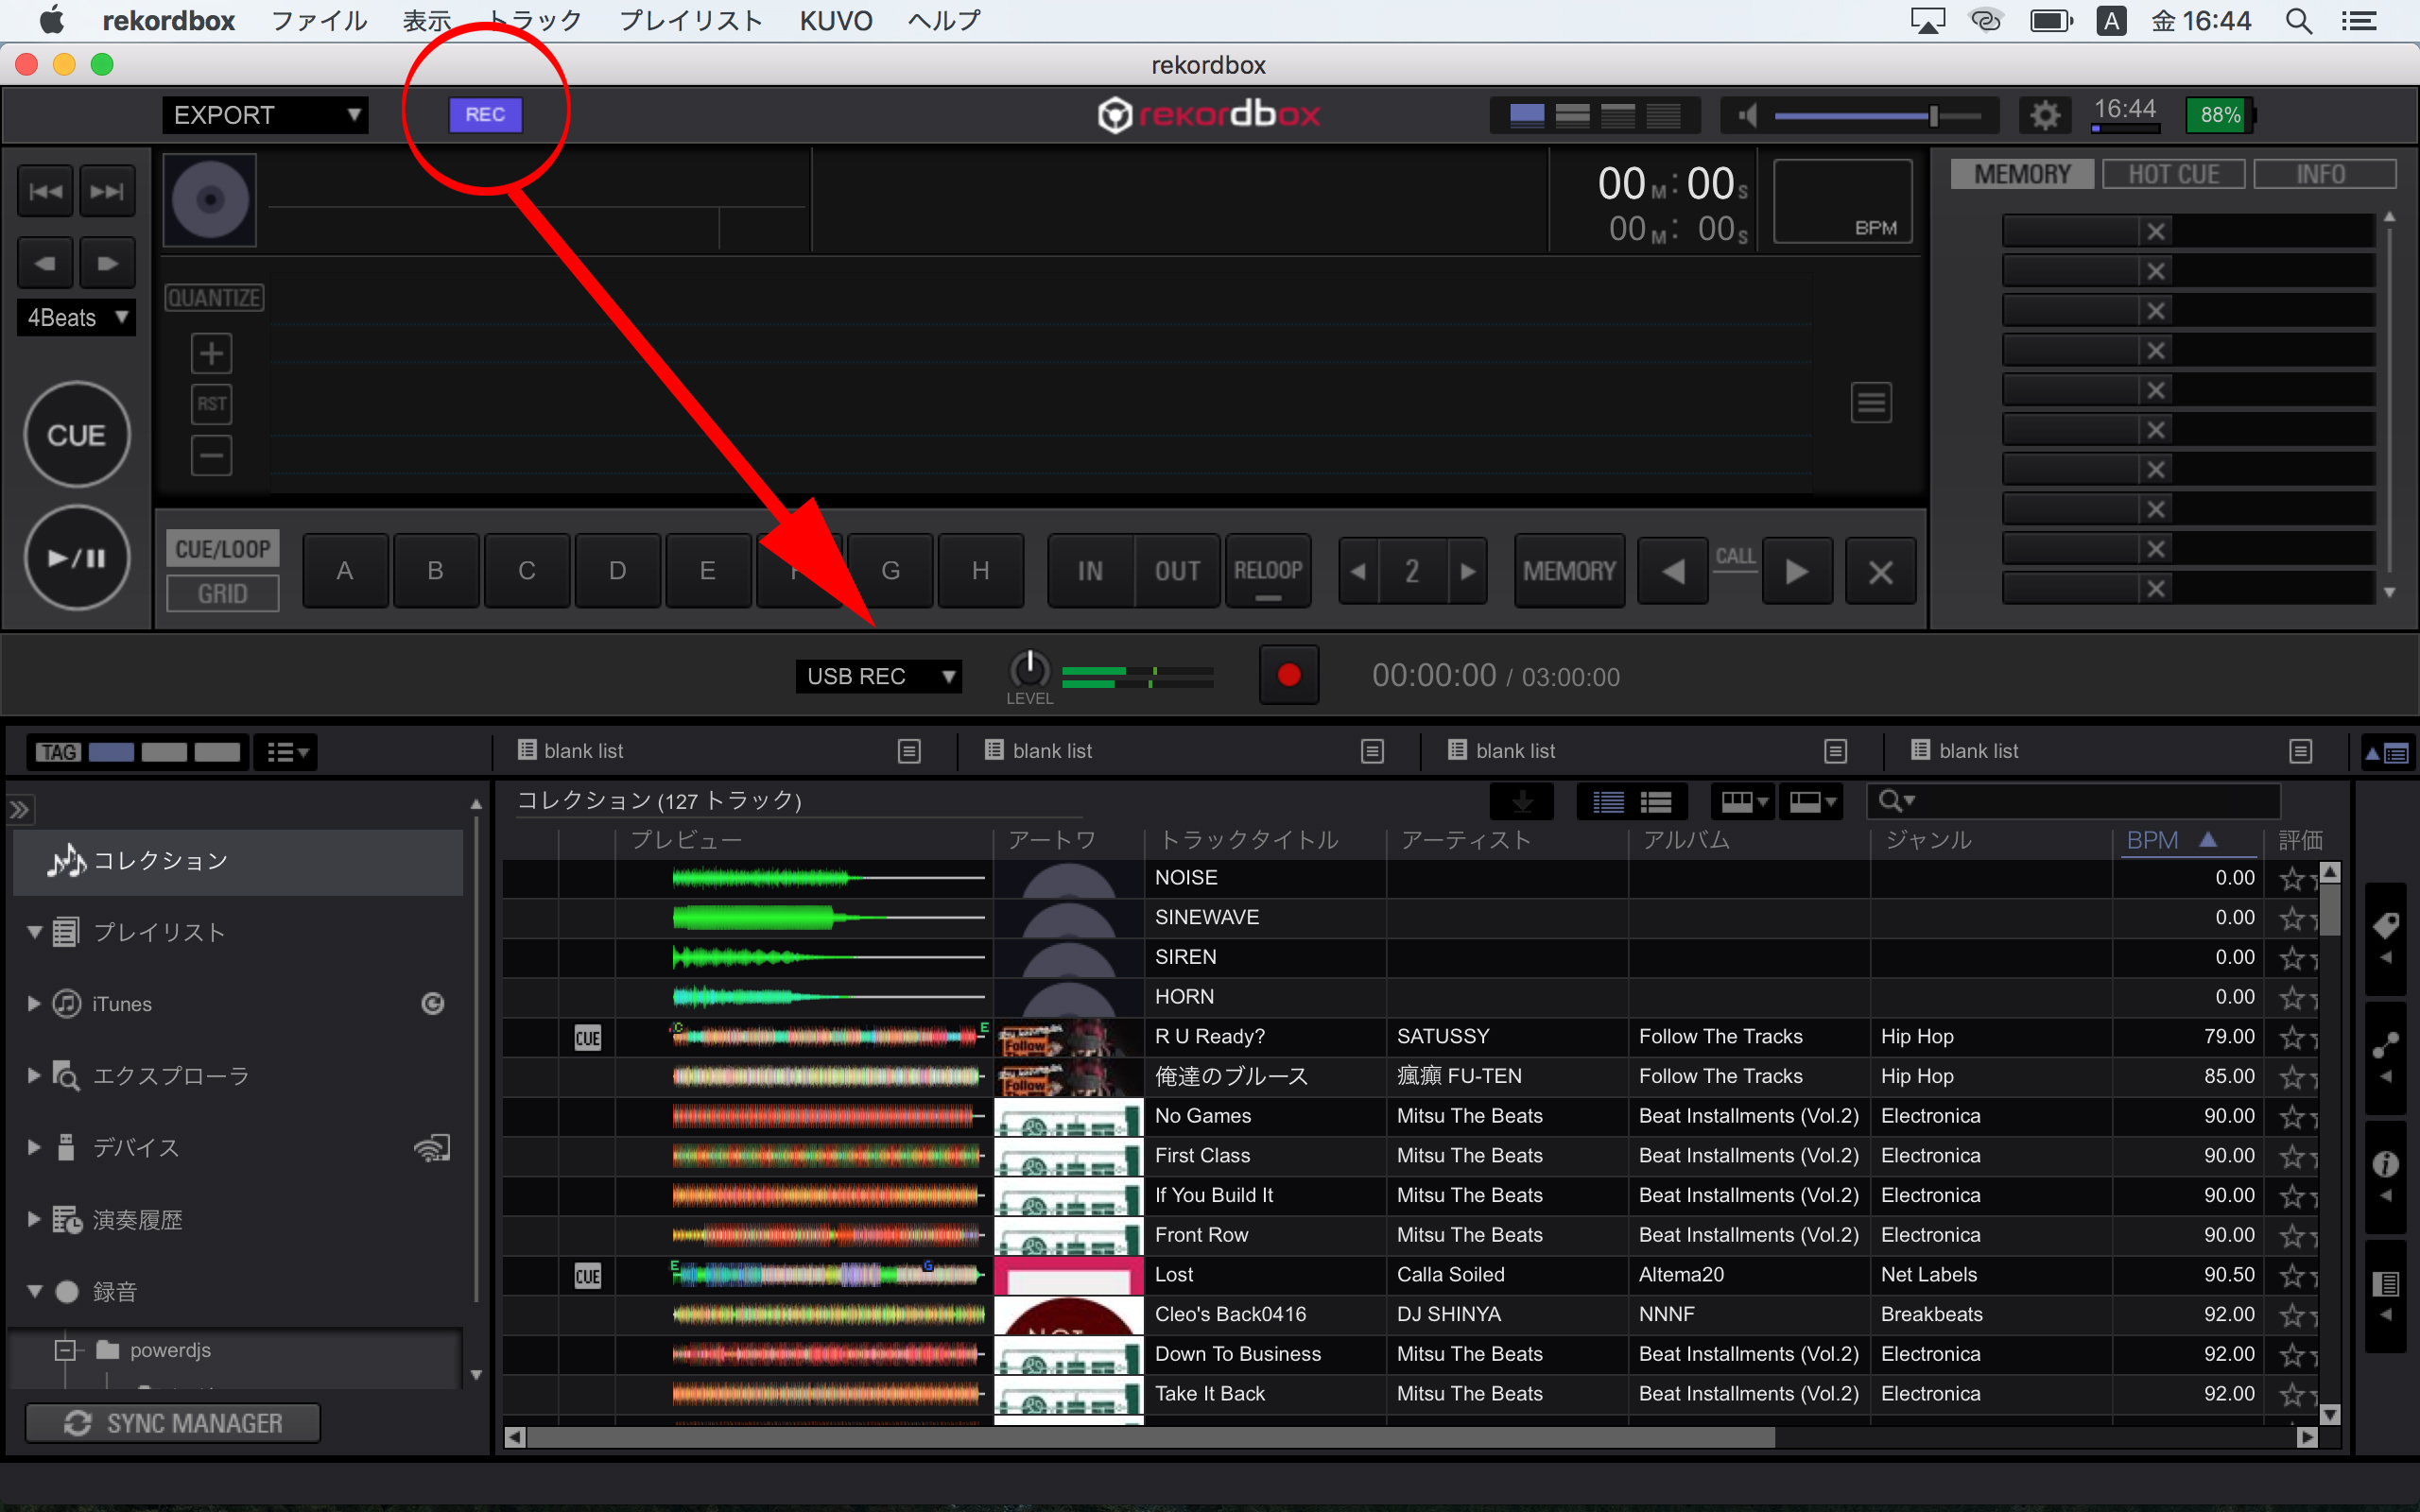Click the plus beat grid zoom icon
2420x1512 pixels.
[211, 353]
